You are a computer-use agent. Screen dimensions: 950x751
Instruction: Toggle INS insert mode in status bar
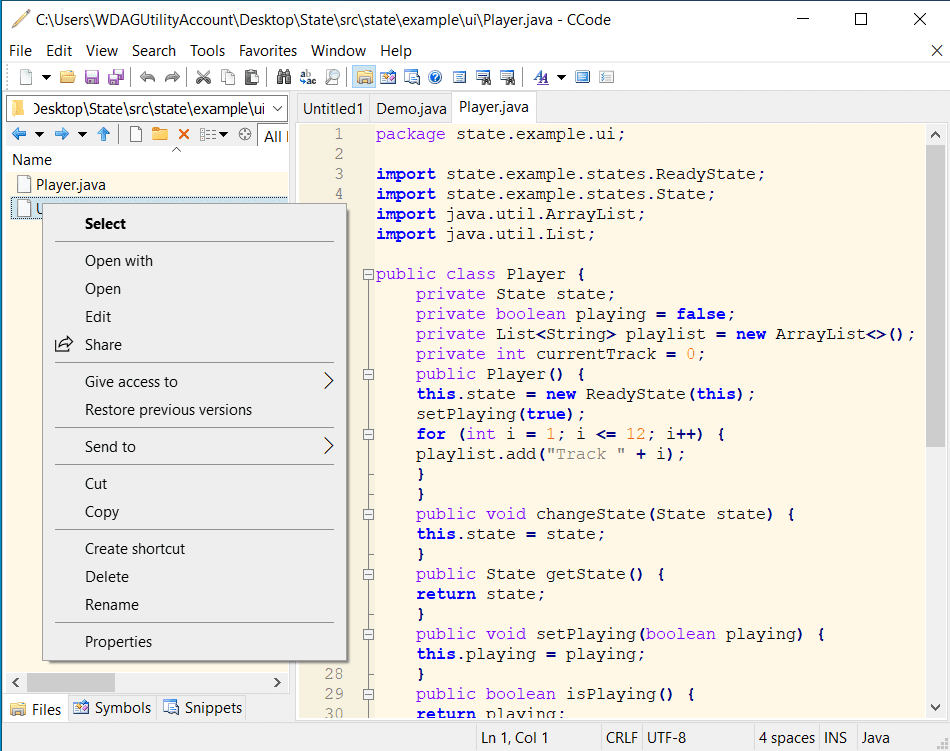click(835, 738)
